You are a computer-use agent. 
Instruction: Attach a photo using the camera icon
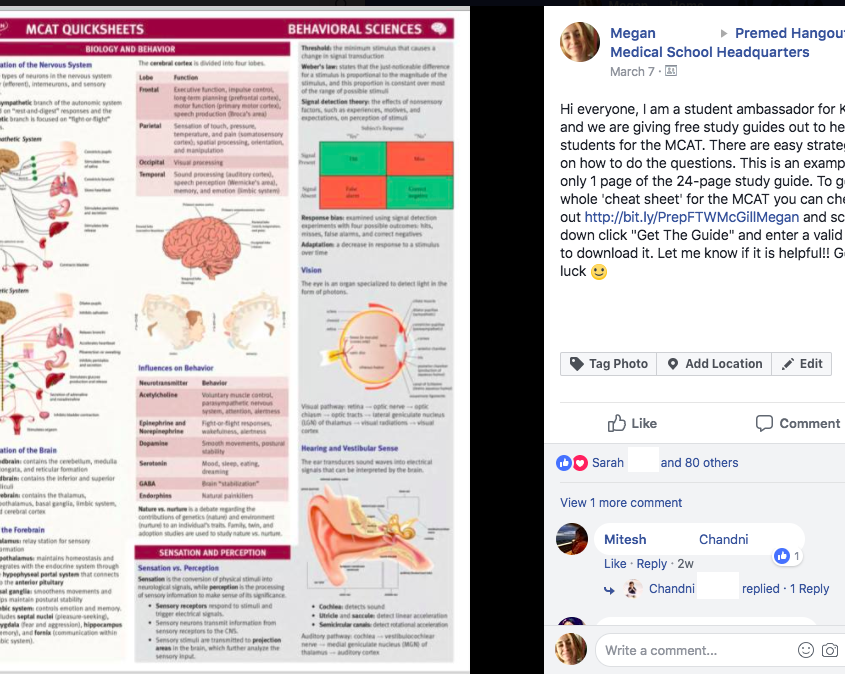pos(830,650)
